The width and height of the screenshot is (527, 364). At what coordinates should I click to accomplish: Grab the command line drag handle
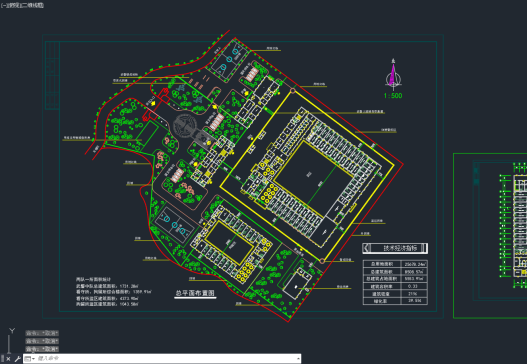2,359
